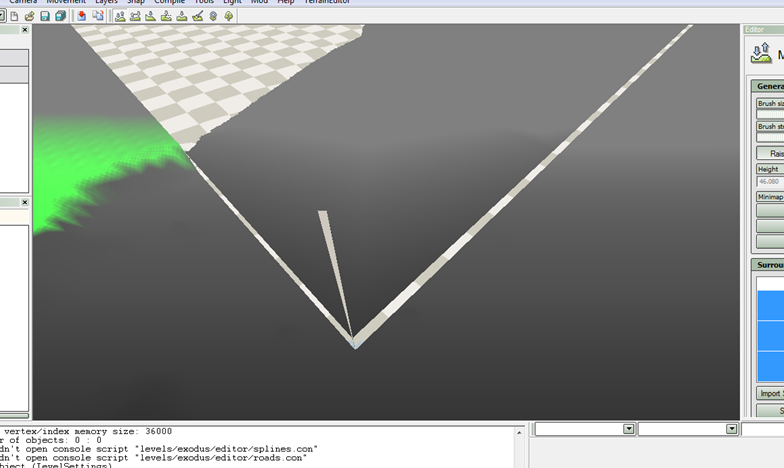Image resolution: width=784 pixels, height=468 pixels.
Task: Click the copy documents toolbar icon
Action: click(x=98, y=16)
